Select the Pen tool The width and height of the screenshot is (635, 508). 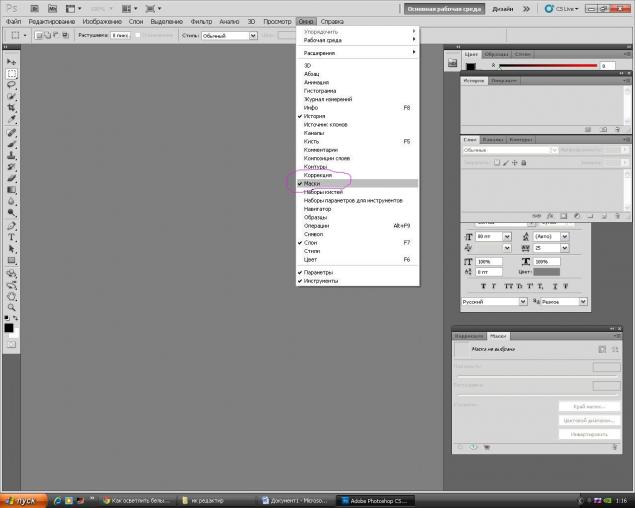click(11, 226)
